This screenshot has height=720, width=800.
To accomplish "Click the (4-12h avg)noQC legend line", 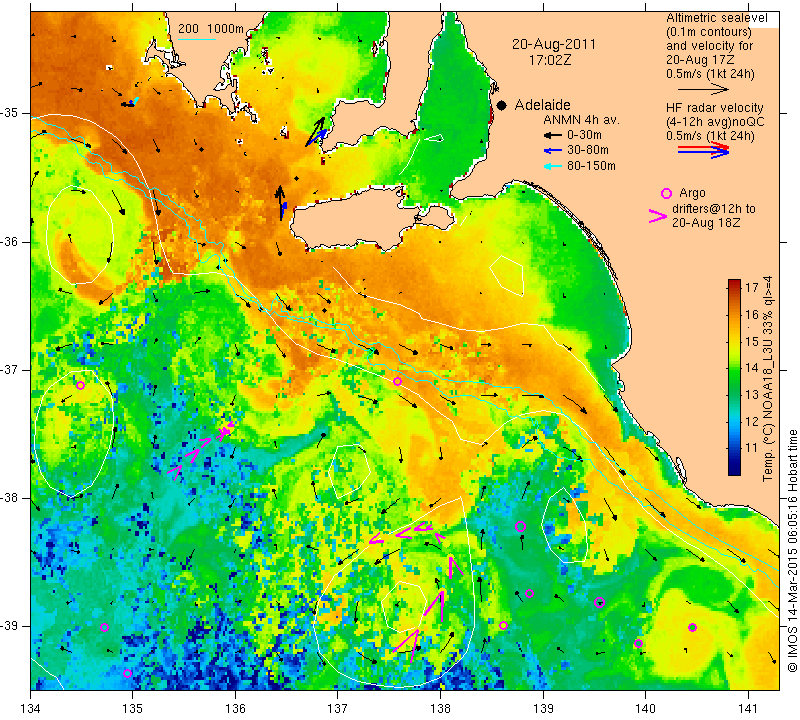I will click(715, 122).
